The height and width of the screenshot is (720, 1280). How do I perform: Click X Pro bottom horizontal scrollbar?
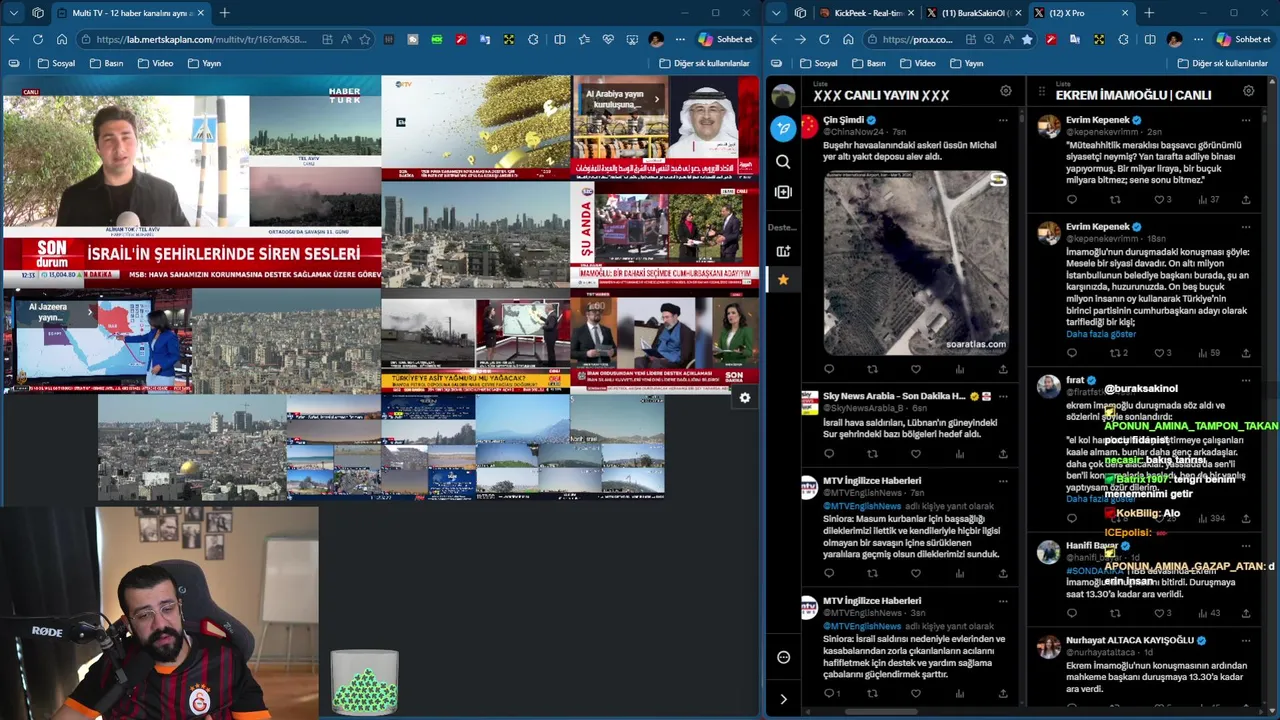click(x=881, y=712)
